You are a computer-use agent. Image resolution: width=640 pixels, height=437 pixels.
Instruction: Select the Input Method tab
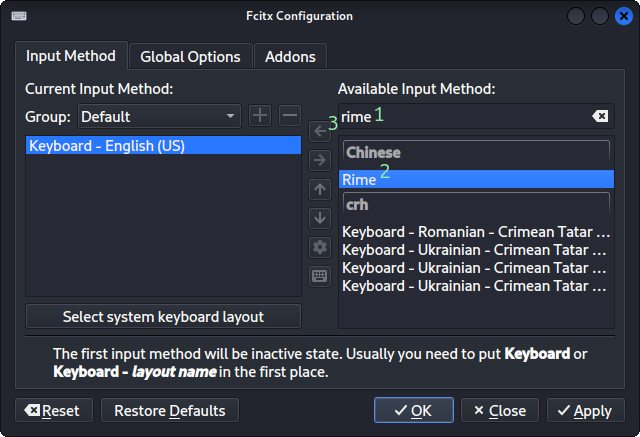(71, 56)
